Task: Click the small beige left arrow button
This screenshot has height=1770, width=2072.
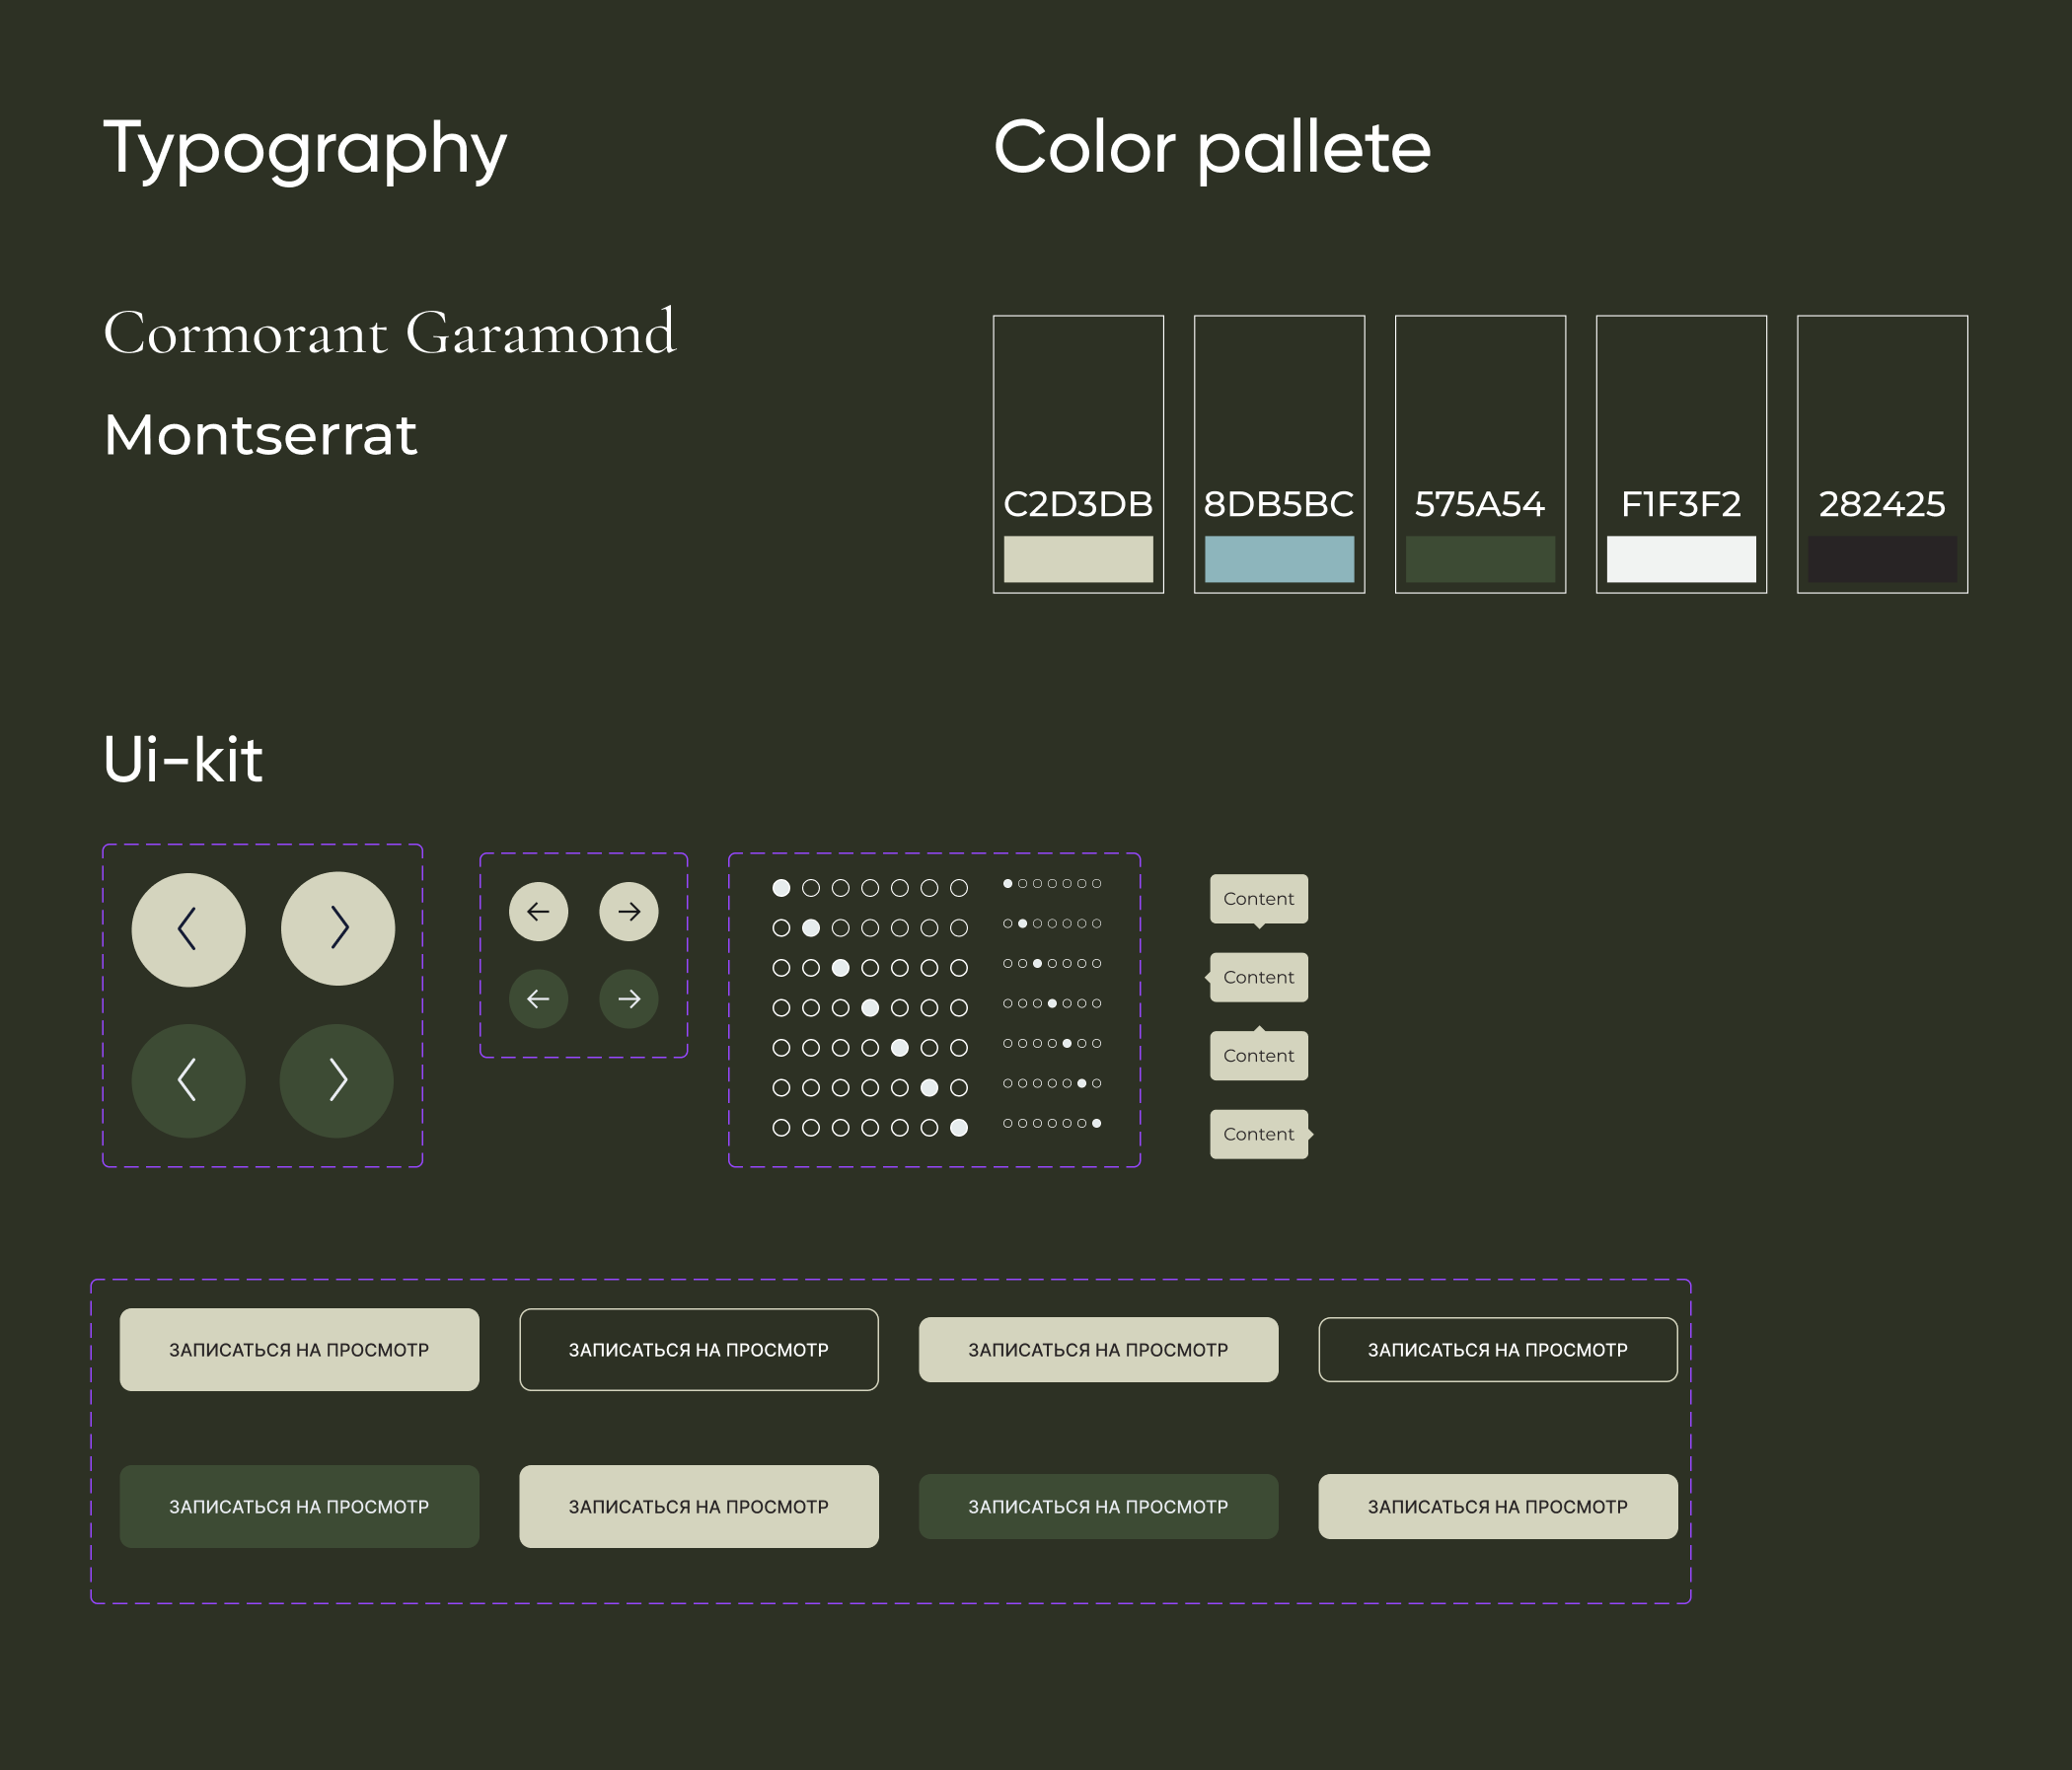Action: coord(538,912)
